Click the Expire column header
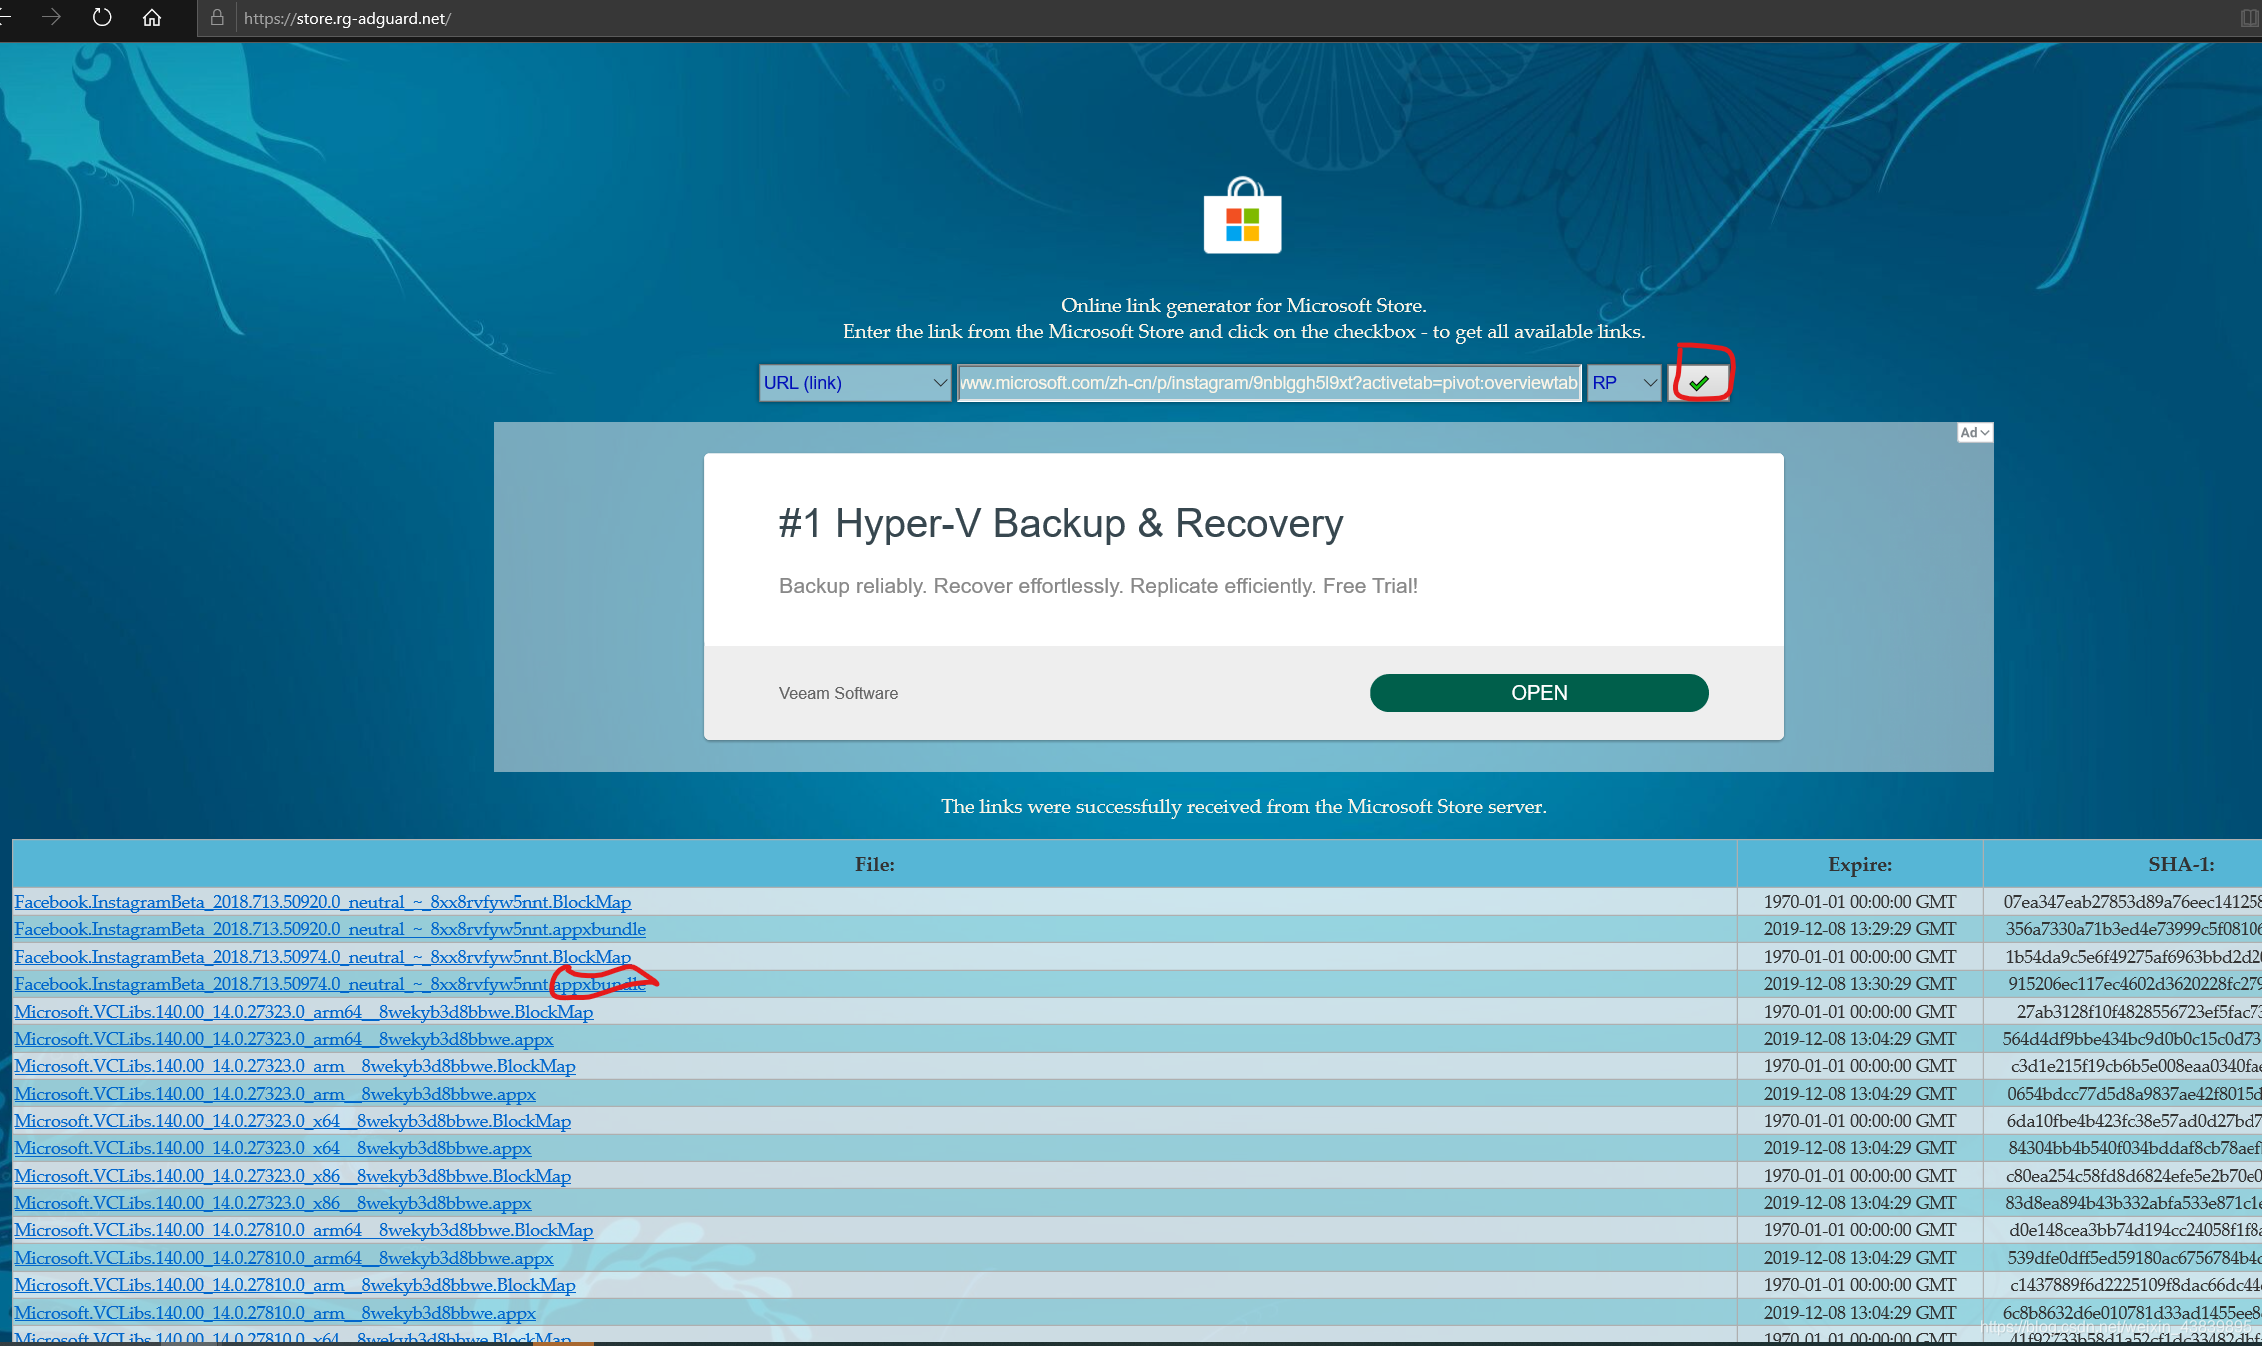 click(1859, 864)
